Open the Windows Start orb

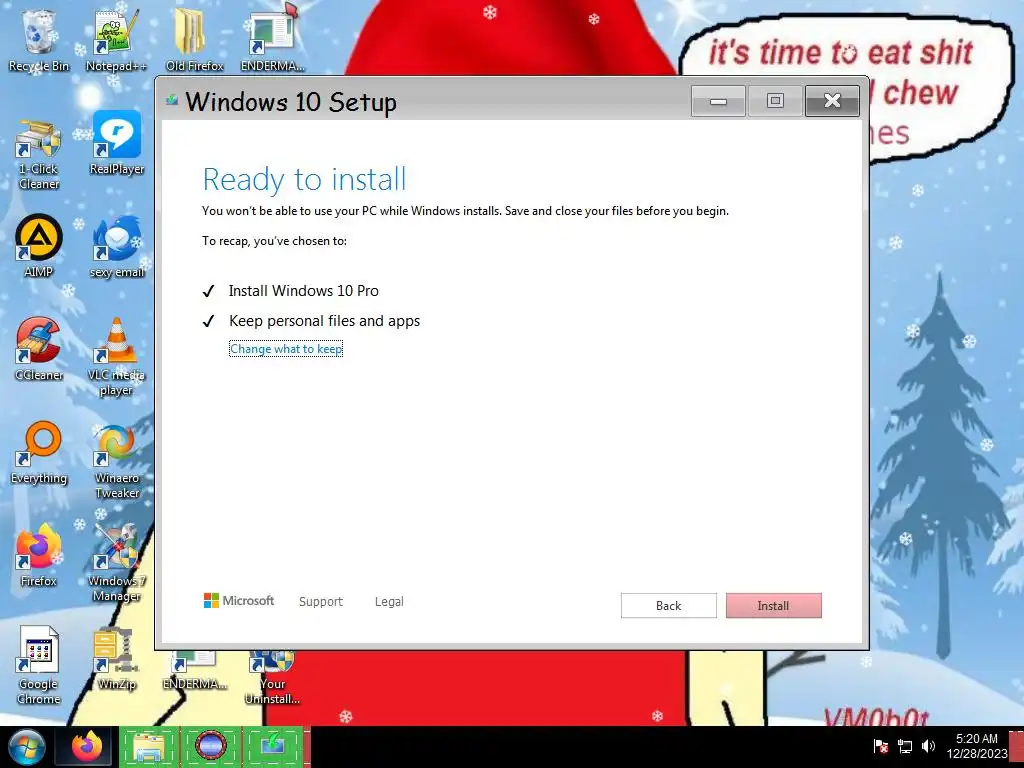click(x=26, y=746)
